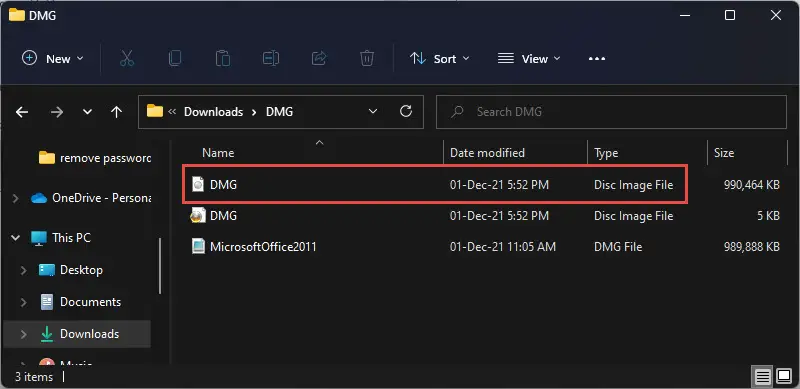Image resolution: width=800 pixels, height=389 pixels.
Task: Click the Paste clipboard icon
Action: tap(222, 58)
